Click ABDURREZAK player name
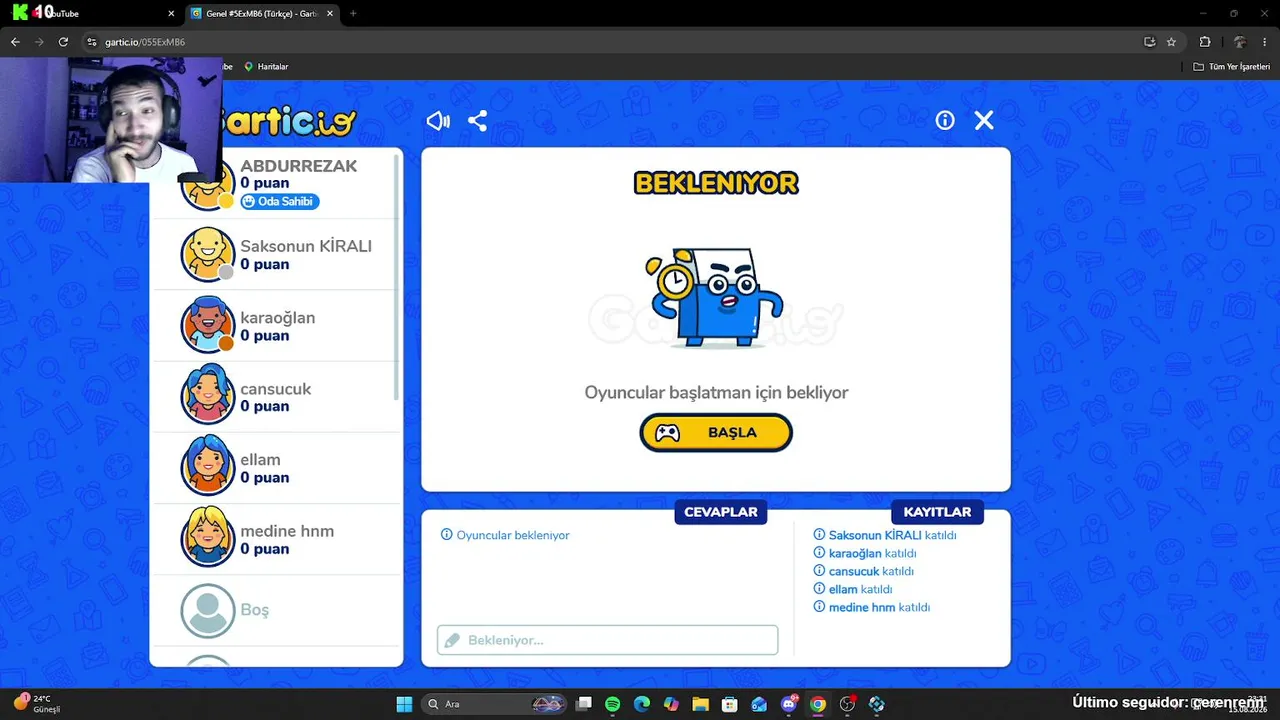 click(x=298, y=166)
